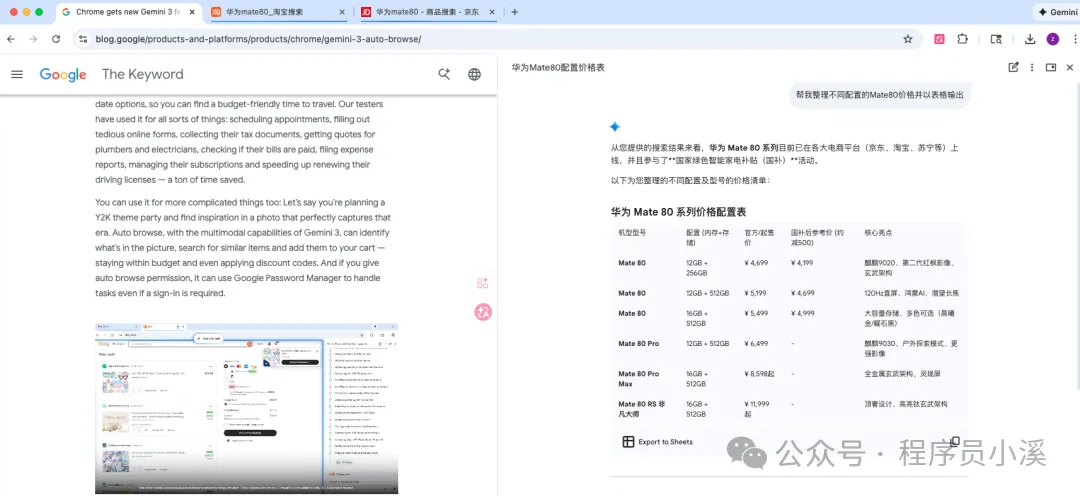The image size is (1080, 496).
Task: Click the ¥ 6,499 Mate 80 Pro price
Action: (756, 344)
